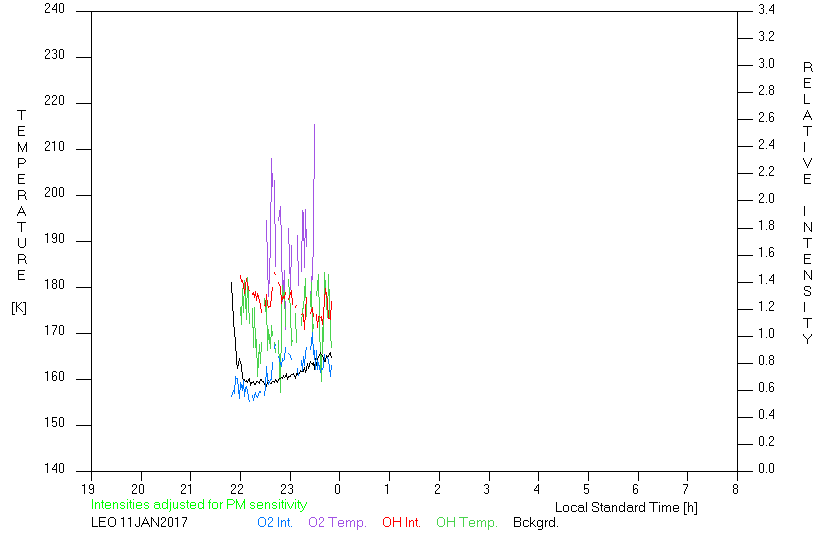Click relative intensity value 1.0

[766, 333]
